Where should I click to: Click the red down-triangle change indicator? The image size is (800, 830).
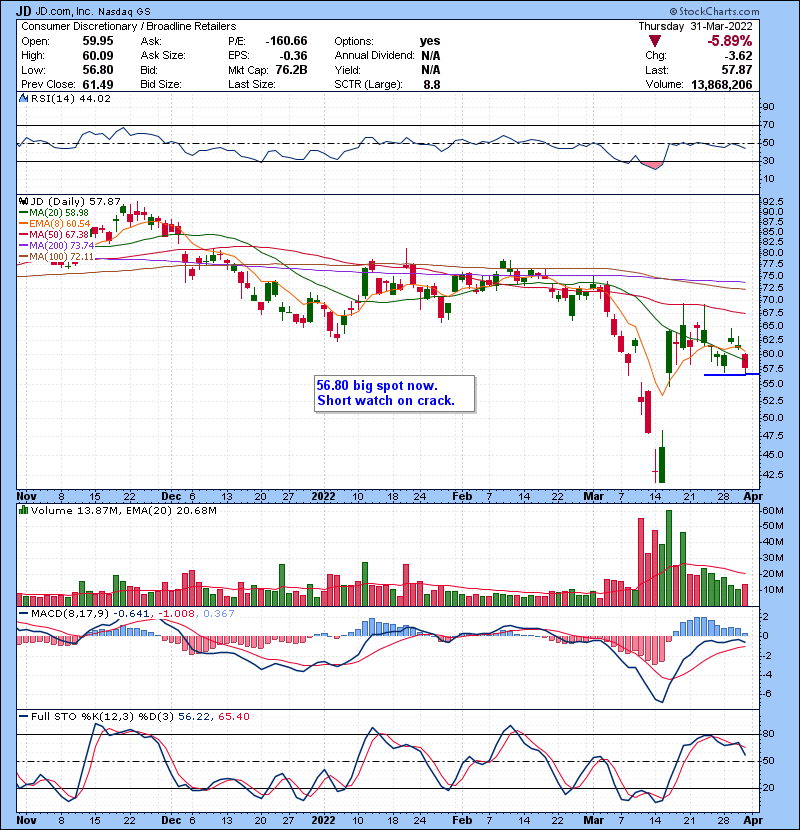click(656, 41)
